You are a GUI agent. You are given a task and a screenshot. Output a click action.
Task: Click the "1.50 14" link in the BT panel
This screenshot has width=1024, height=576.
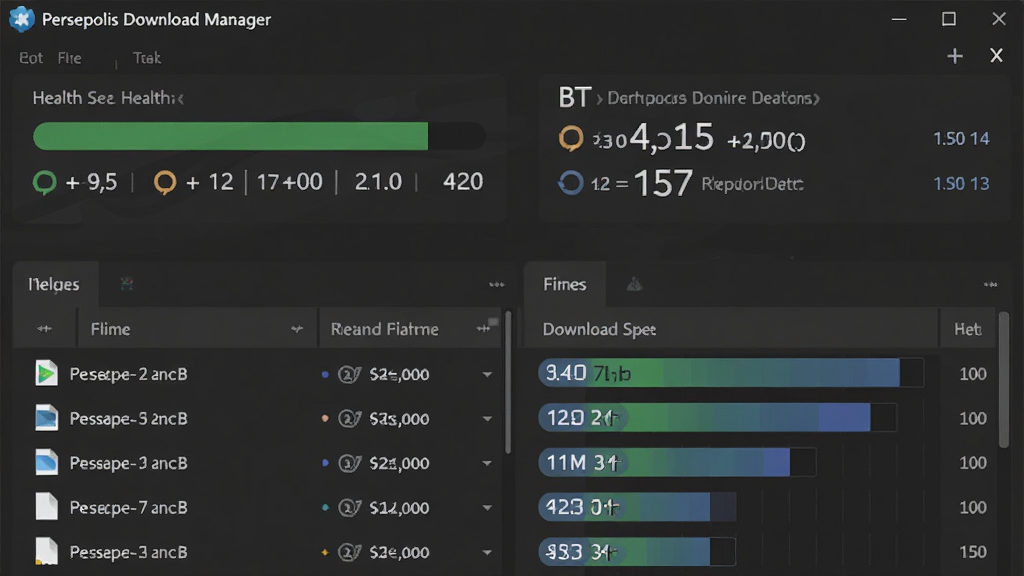(x=961, y=138)
